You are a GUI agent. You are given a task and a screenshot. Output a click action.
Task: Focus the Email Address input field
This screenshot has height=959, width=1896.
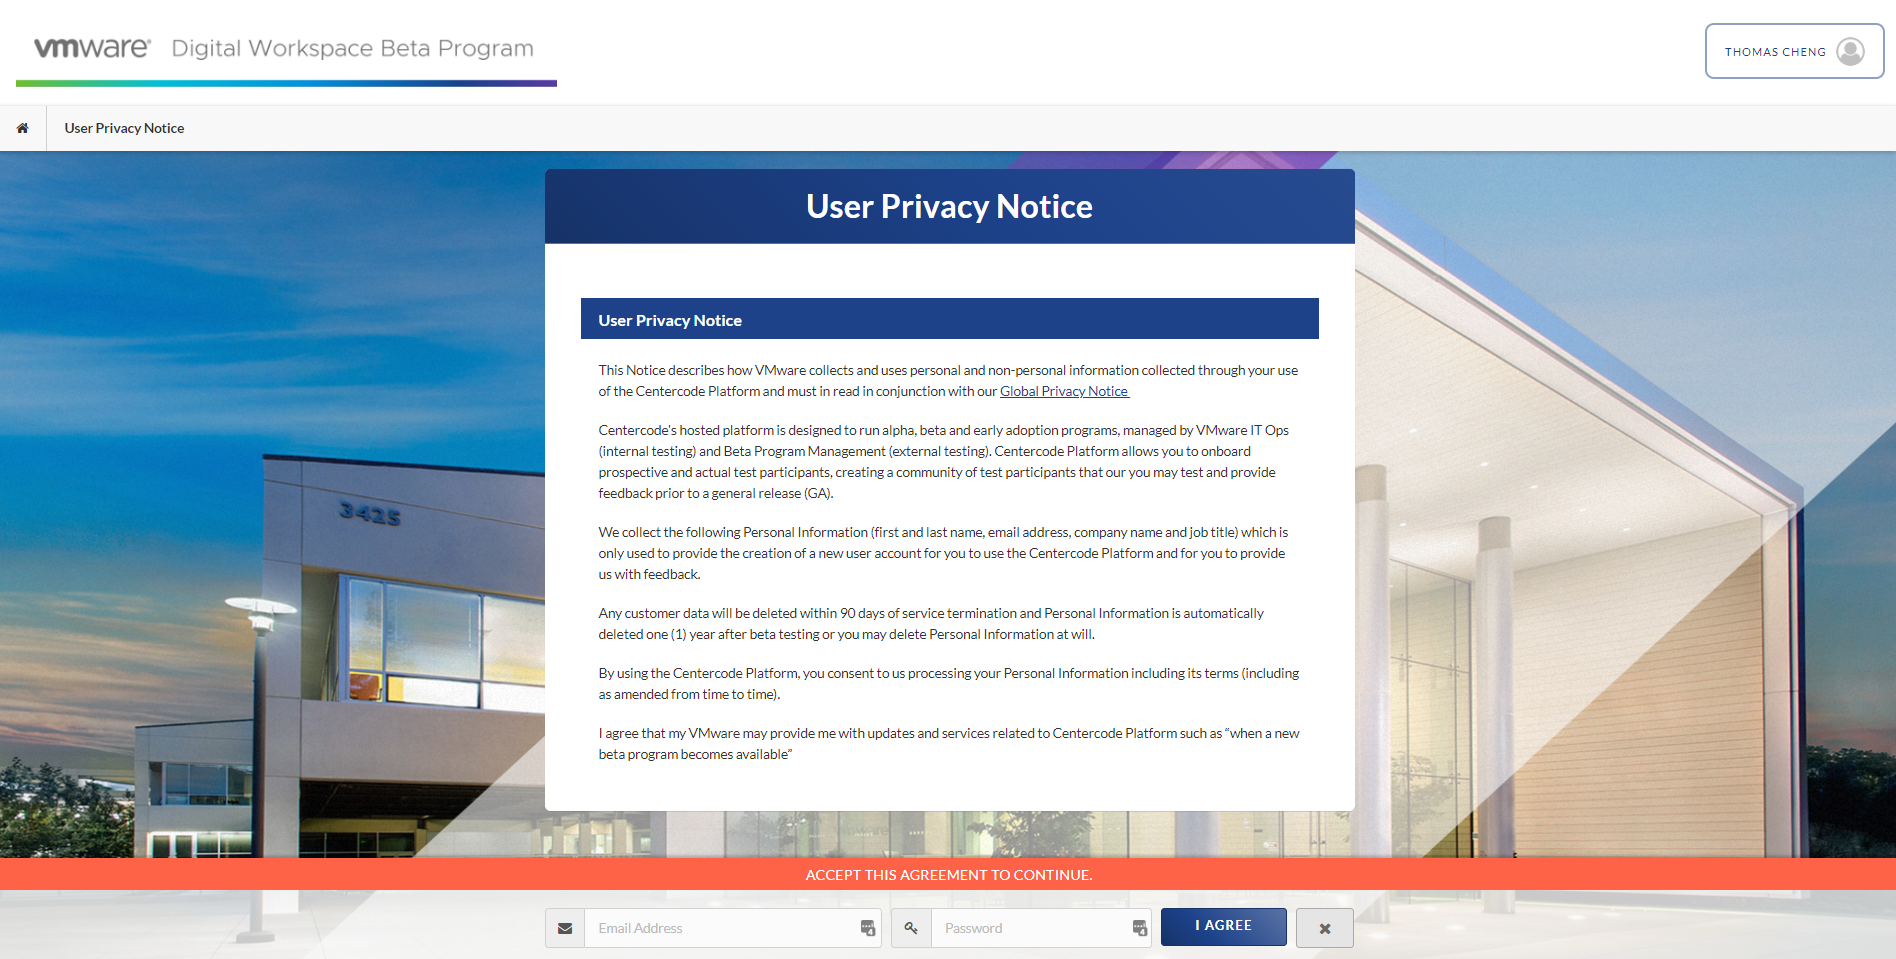click(x=720, y=928)
